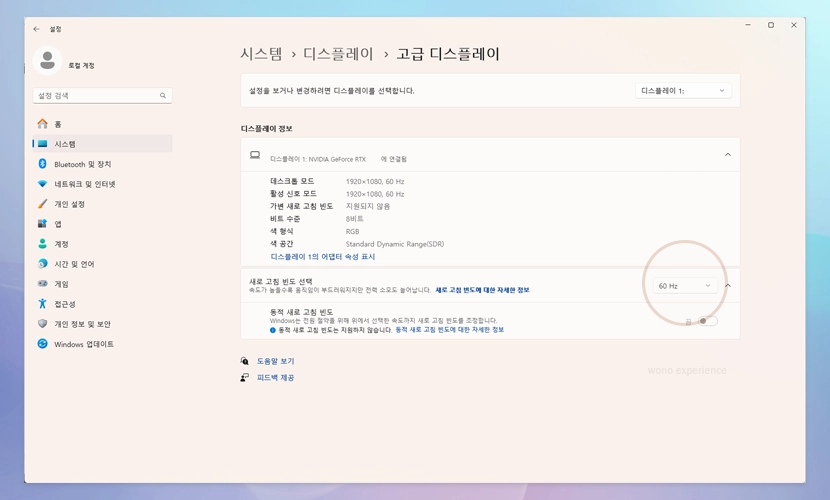Collapse the refresh rate selection section
The height and width of the screenshot is (500, 830).
point(728,286)
